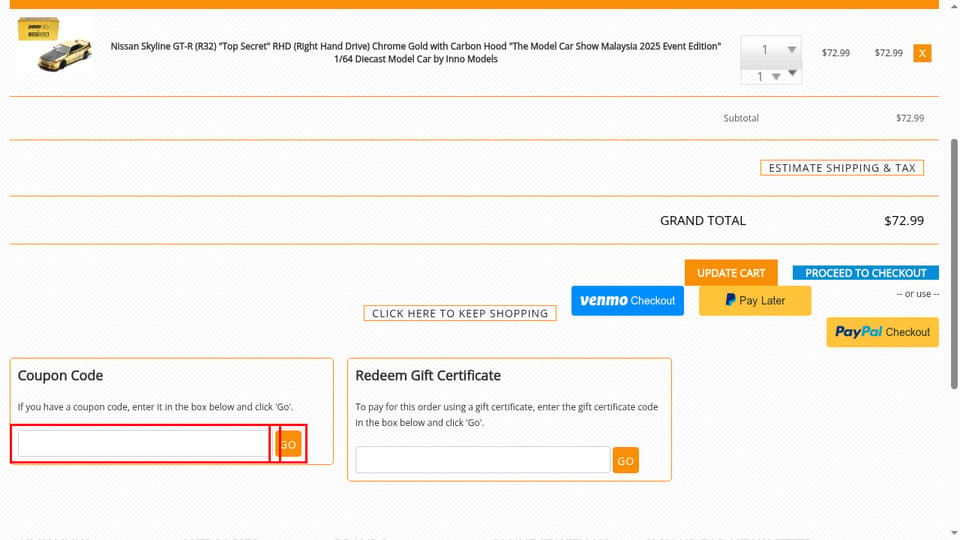Viewport: 960px width, 540px height.
Task: Select the Redeem Gift Certificate heading
Action: 428,375
